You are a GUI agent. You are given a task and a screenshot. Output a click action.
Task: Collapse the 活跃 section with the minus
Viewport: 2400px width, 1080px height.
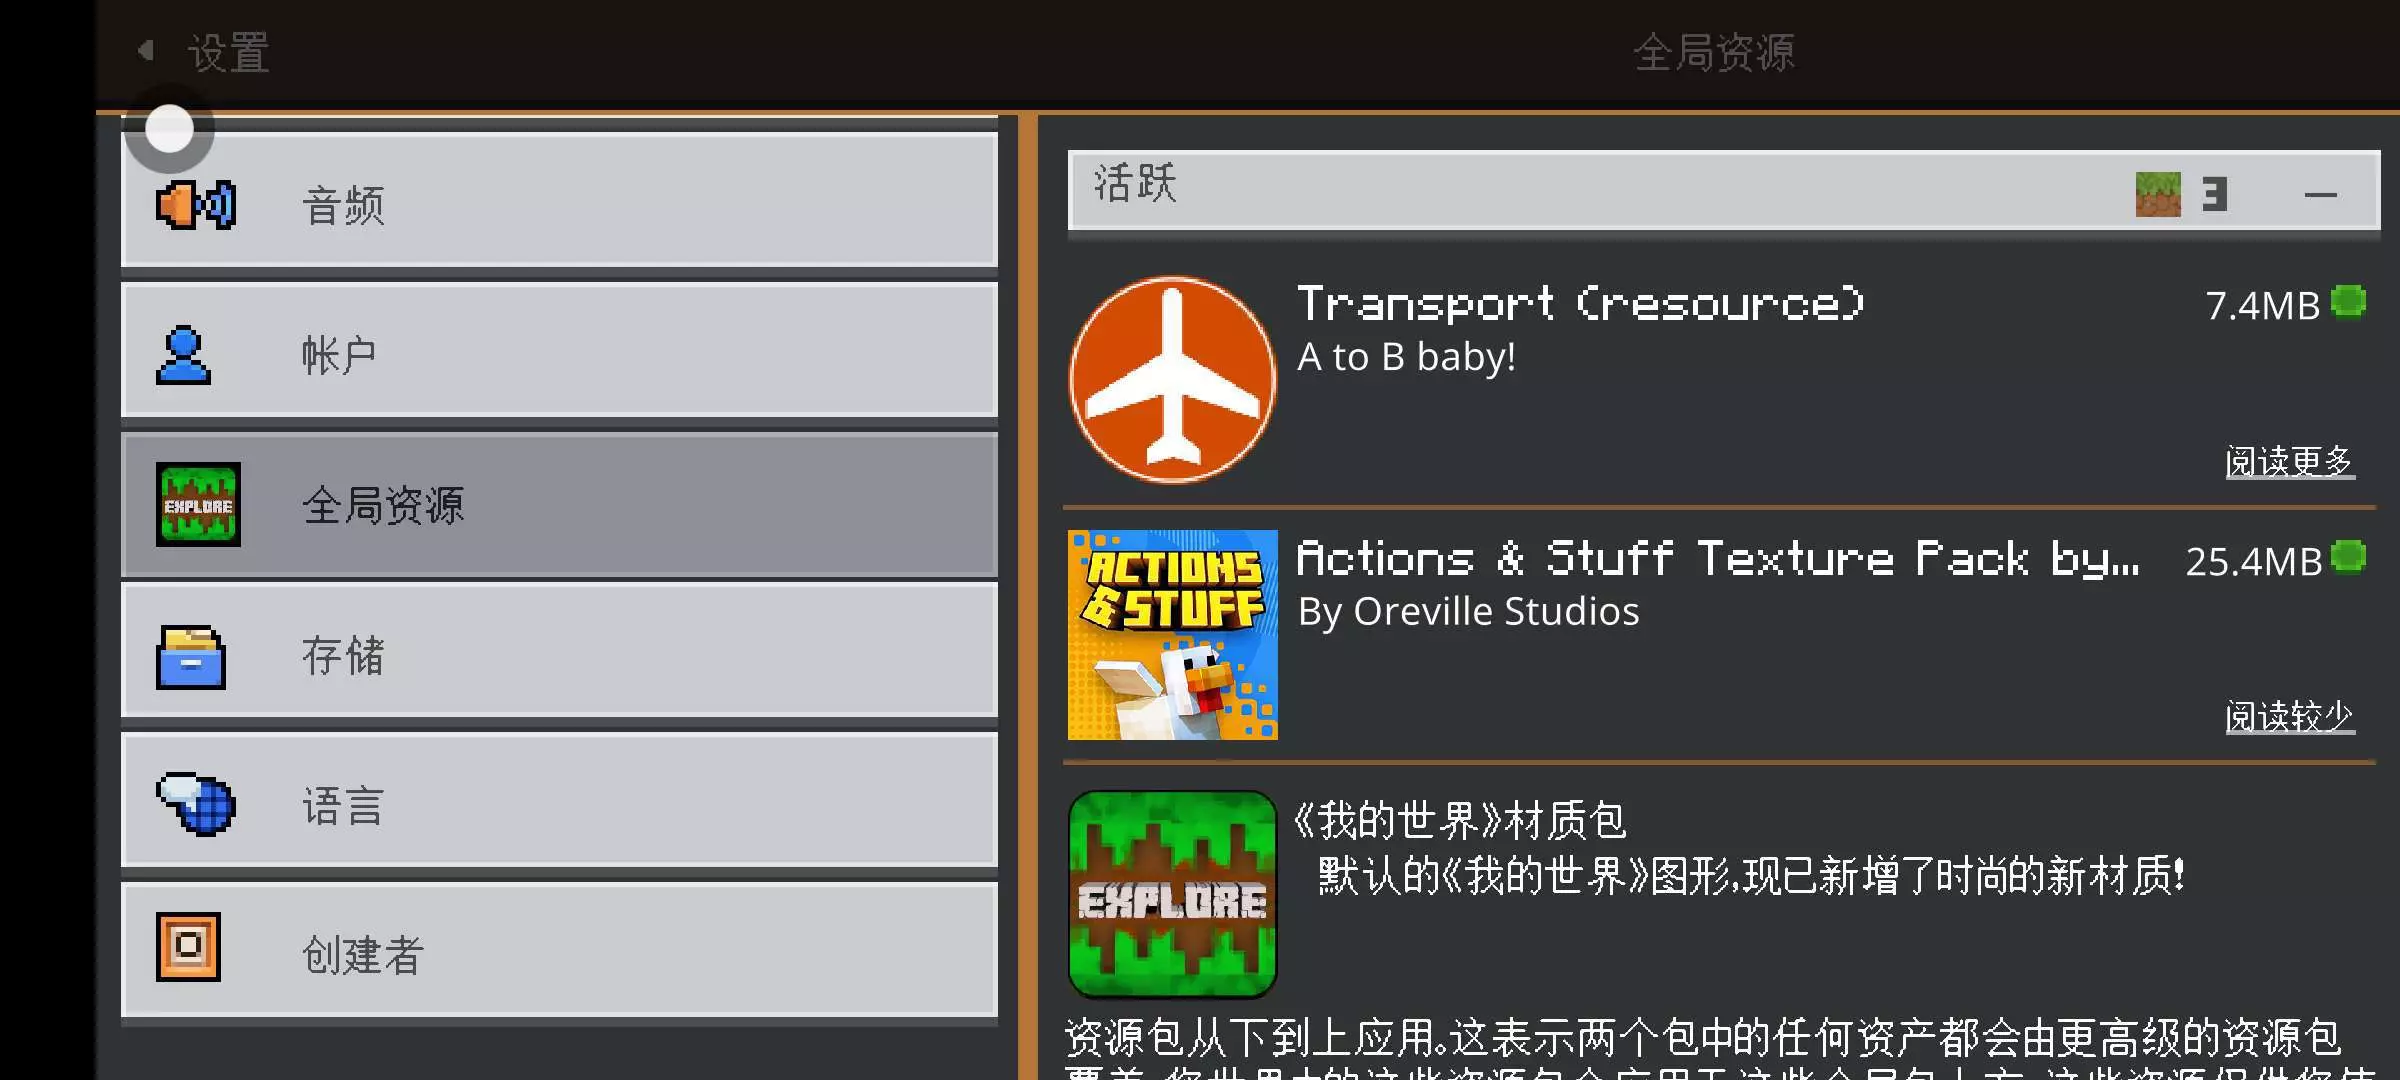(2320, 195)
